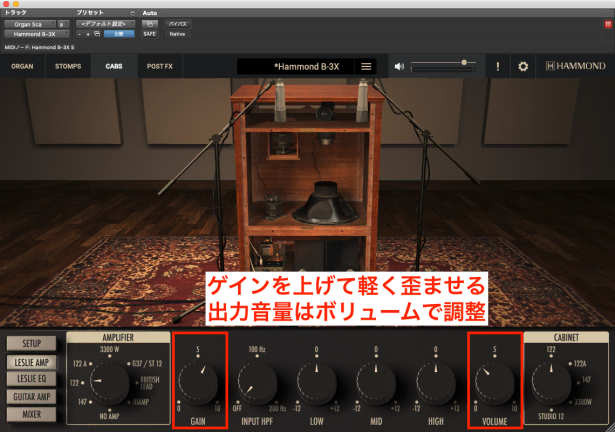
Task: Click the LOW EQ knob
Action: click(317, 383)
